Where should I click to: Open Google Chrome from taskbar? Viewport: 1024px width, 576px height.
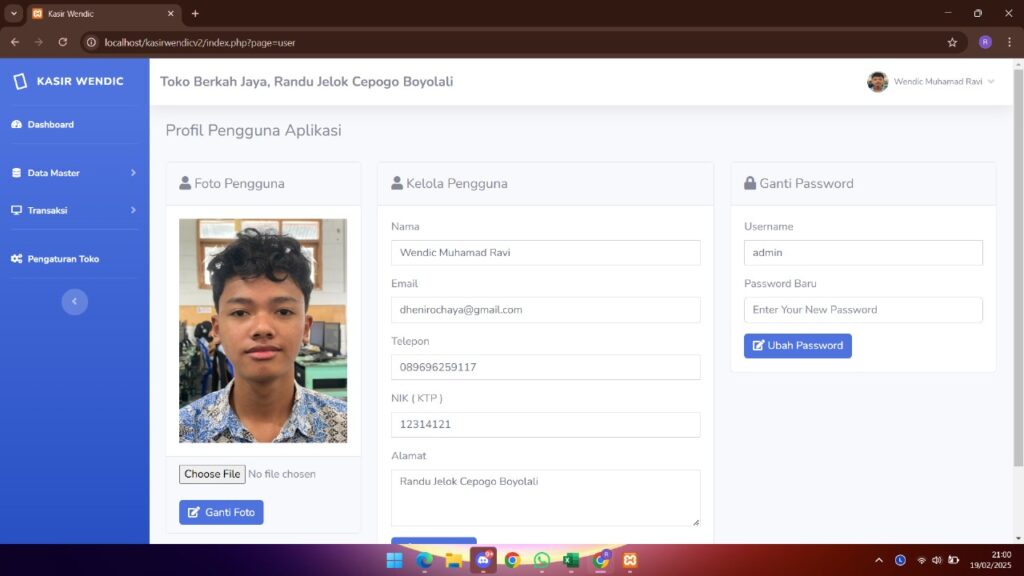point(513,560)
